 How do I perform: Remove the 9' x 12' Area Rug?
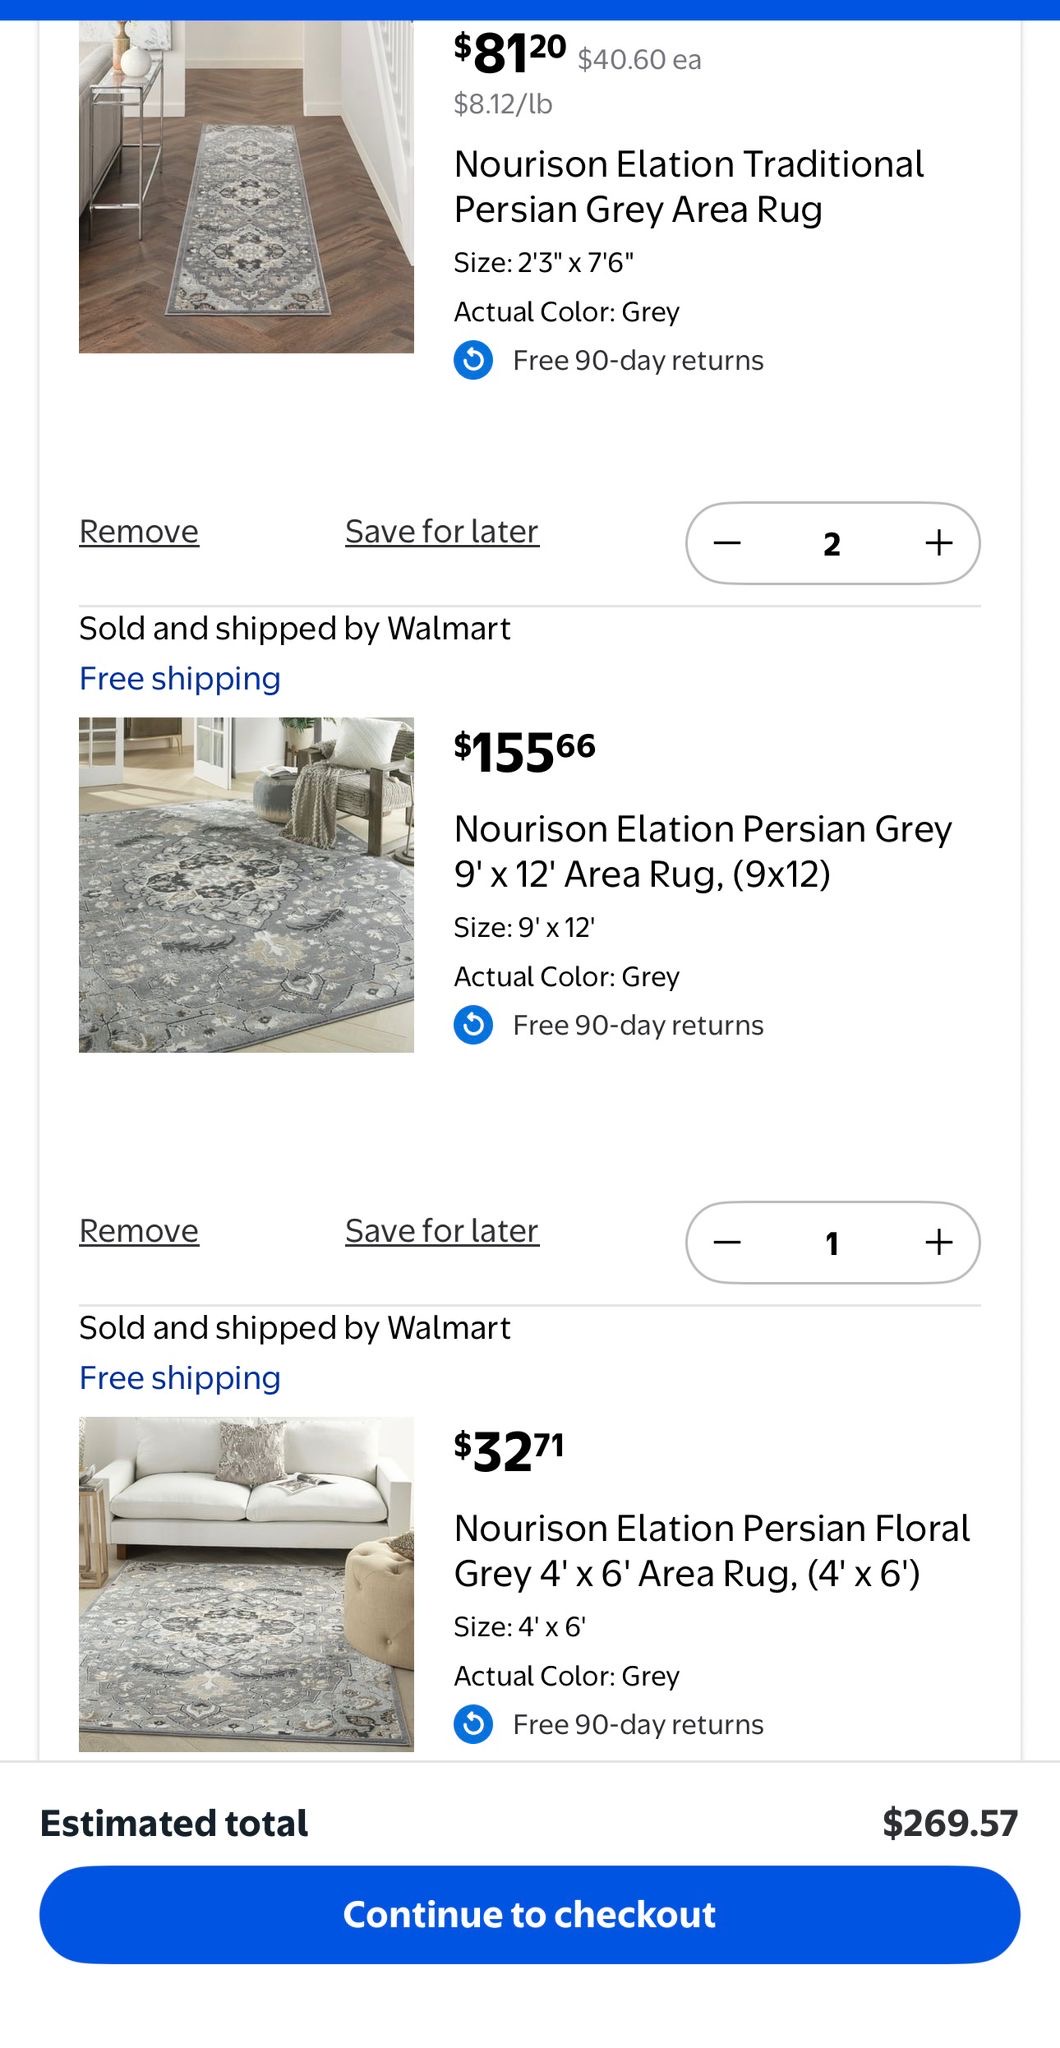139,1230
